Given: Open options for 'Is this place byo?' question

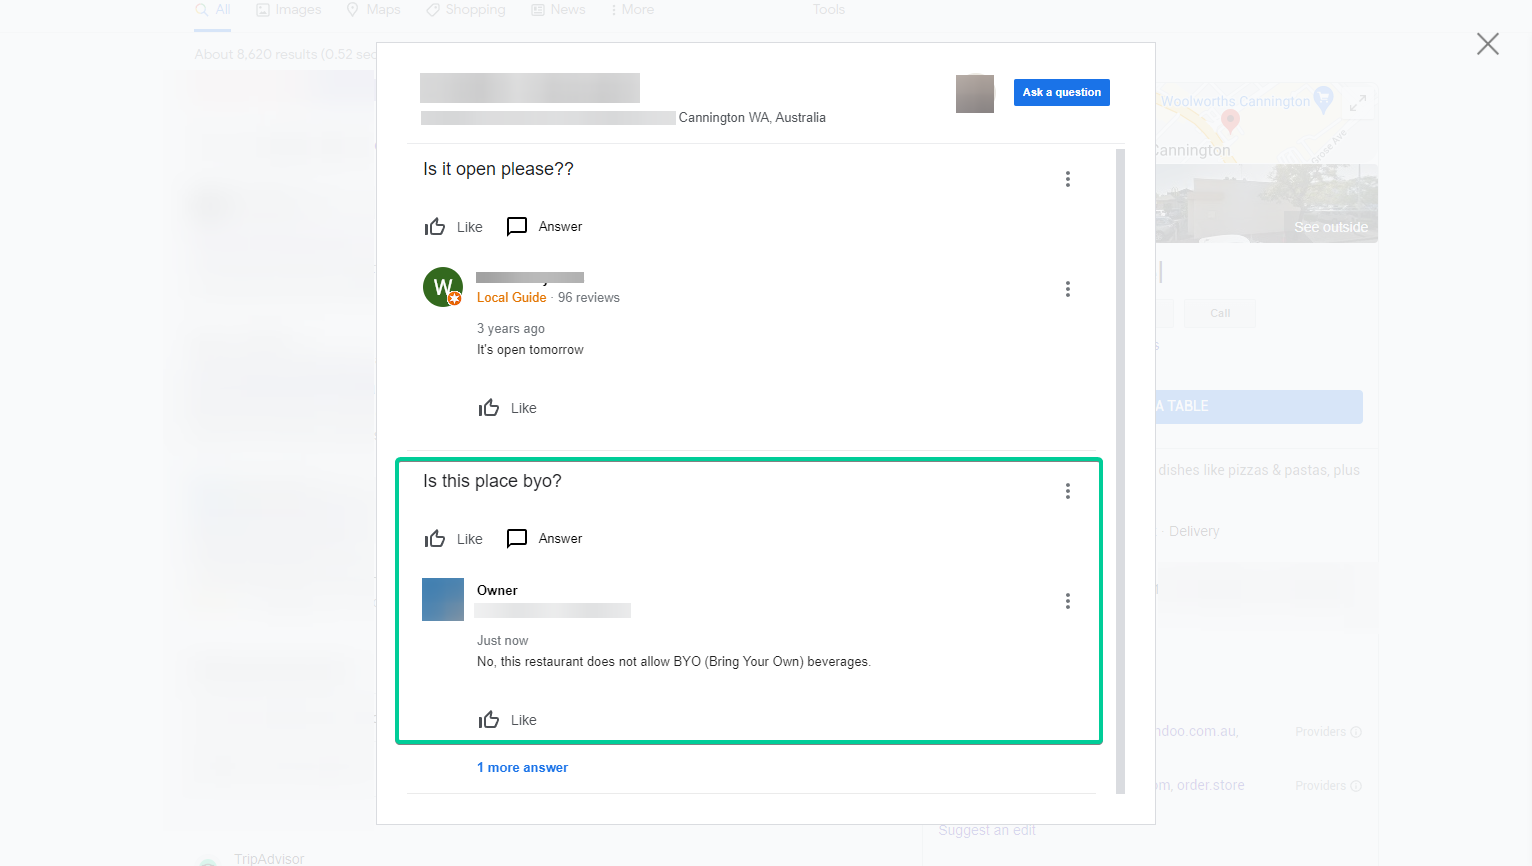Looking at the screenshot, I should [1068, 491].
